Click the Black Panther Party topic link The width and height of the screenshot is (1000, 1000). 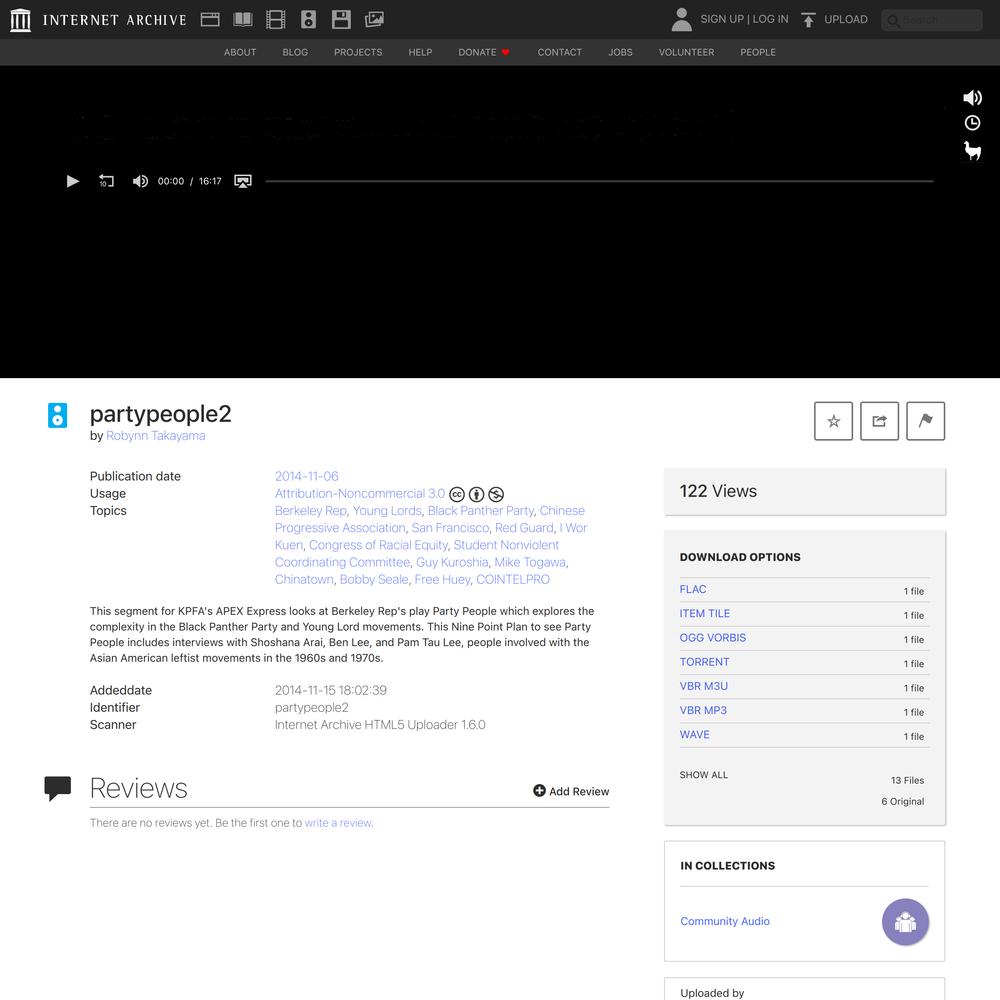[x=481, y=511]
